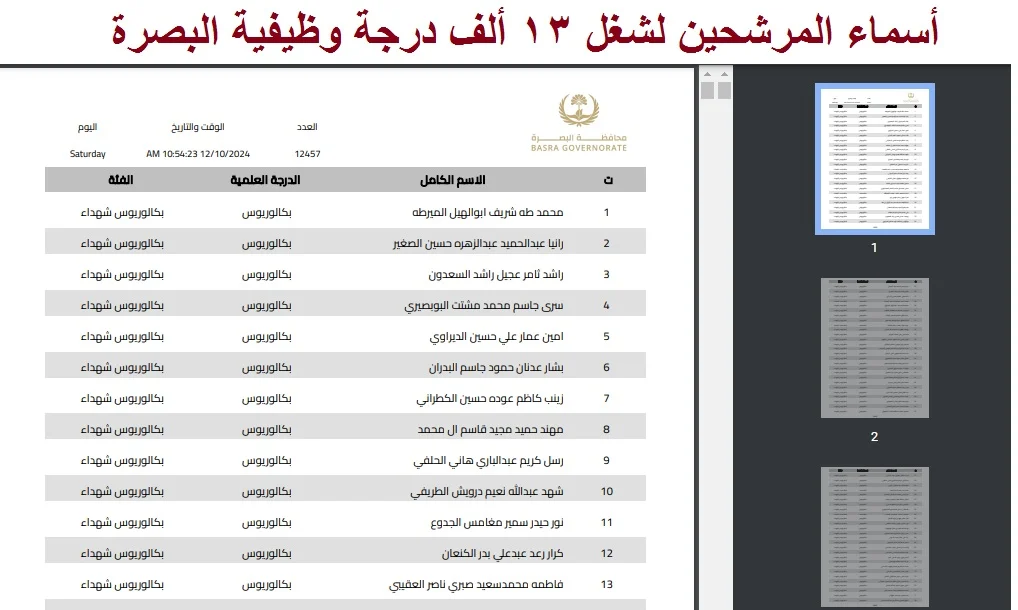Click the ت column header
This screenshot has width=1018, height=610.
(x=608, y=181)
